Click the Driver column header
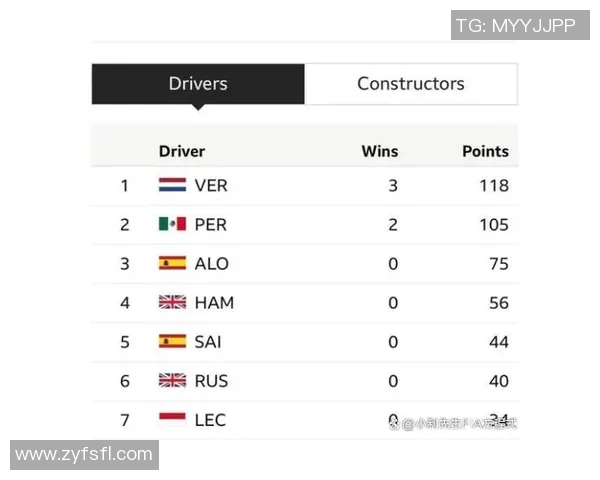This screenshot has width=600, height=480. [181, 151]
